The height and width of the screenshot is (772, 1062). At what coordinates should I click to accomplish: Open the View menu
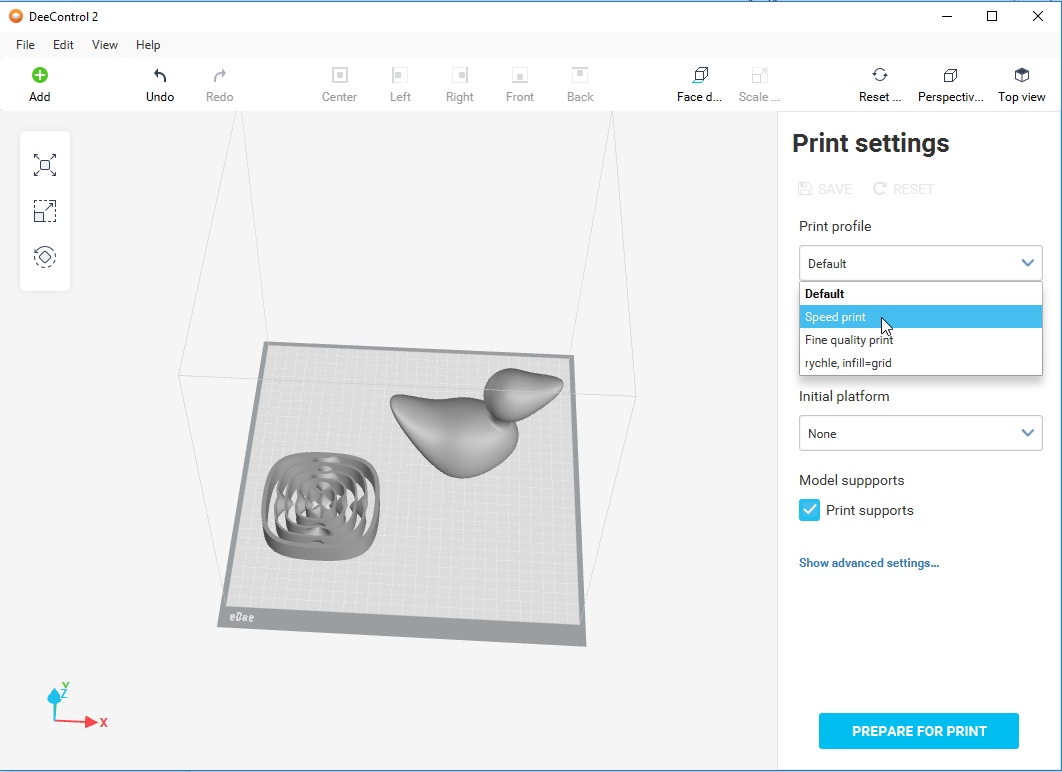tap(105, 45)
